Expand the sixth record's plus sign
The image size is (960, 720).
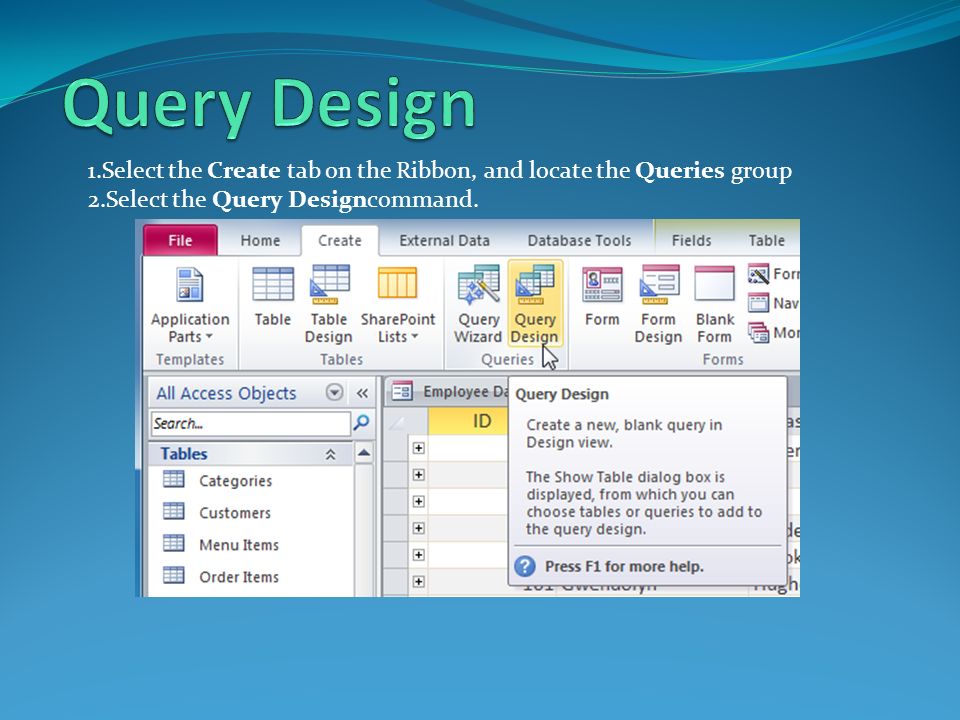tap(419, 581)
